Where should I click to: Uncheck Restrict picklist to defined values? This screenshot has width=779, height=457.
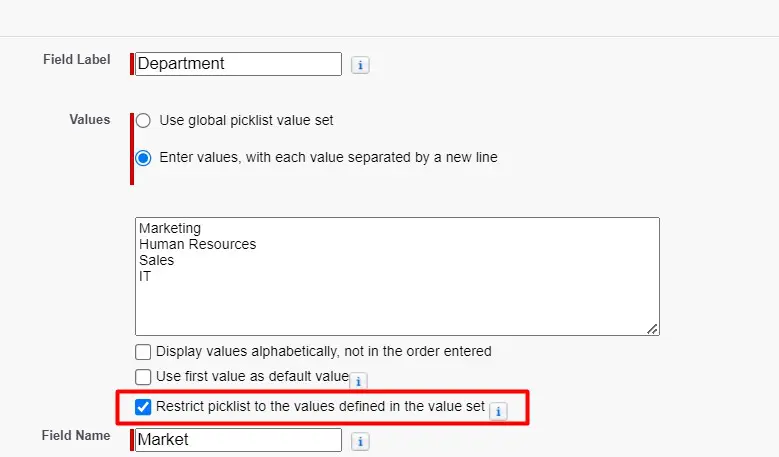(143, 407)
